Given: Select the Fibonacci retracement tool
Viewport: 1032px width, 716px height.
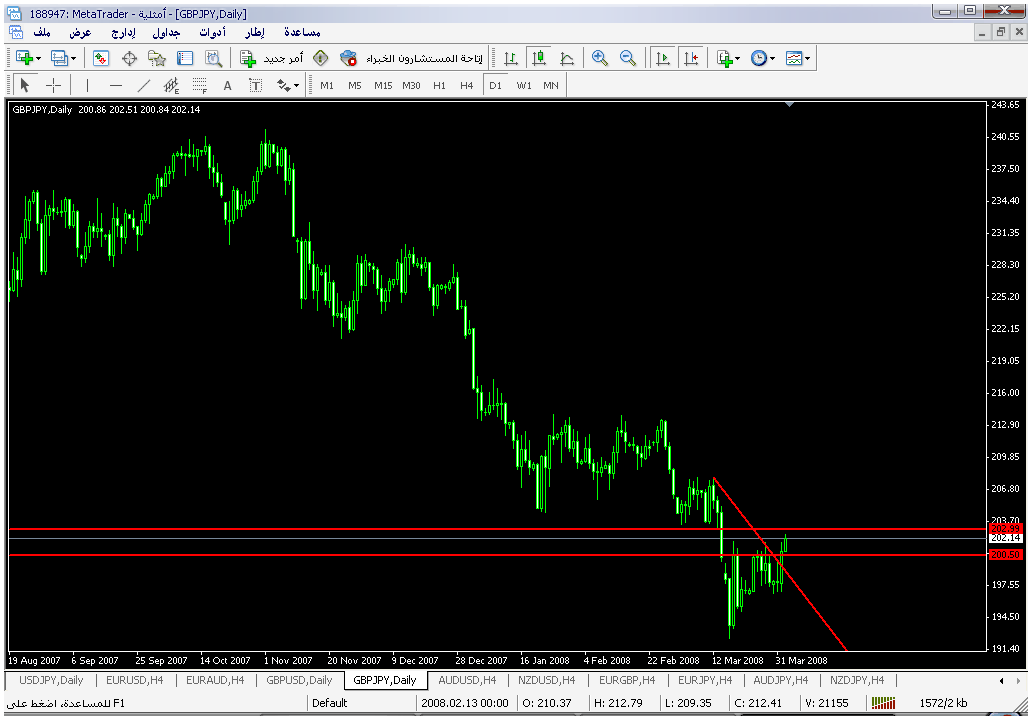Looking at the screenshot, I should pyautogui.click(x=199, y=86).
